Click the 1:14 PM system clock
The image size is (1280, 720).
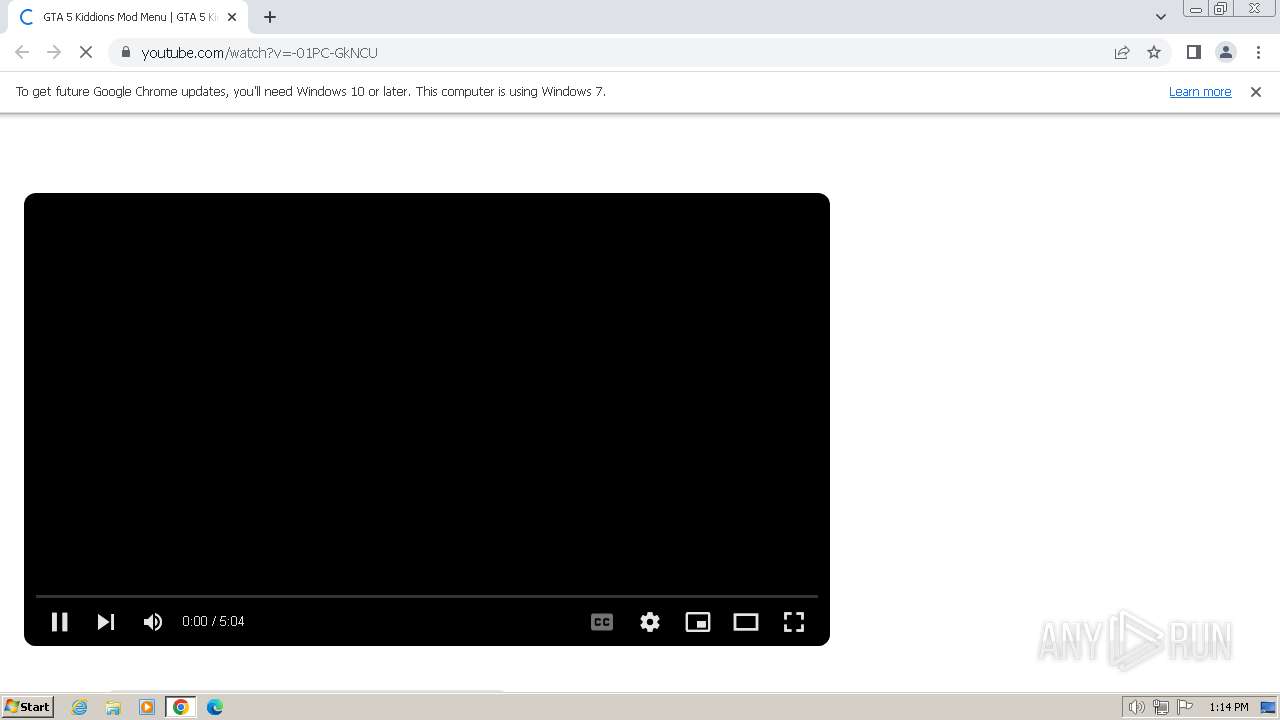point(1229,707)
